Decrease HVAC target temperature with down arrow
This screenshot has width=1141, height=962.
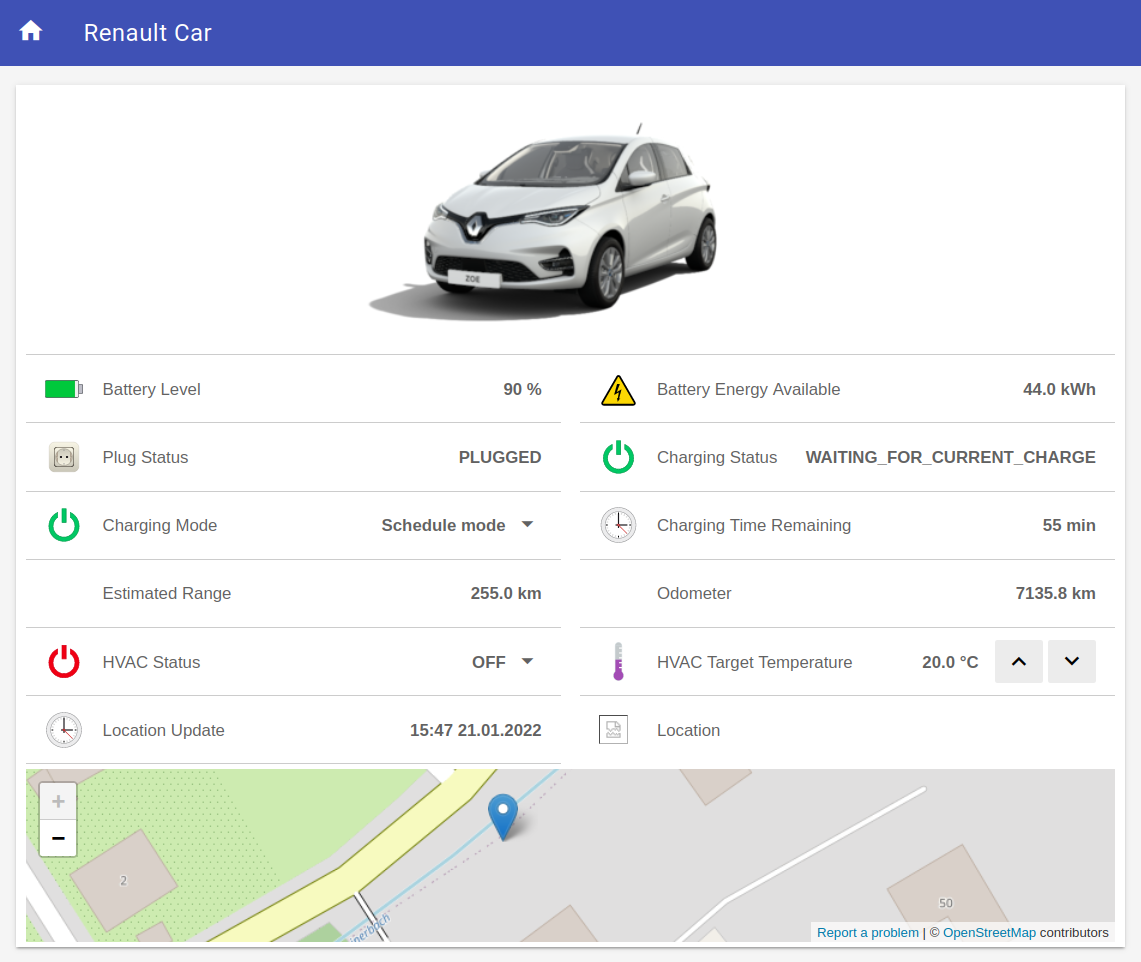1072,662
